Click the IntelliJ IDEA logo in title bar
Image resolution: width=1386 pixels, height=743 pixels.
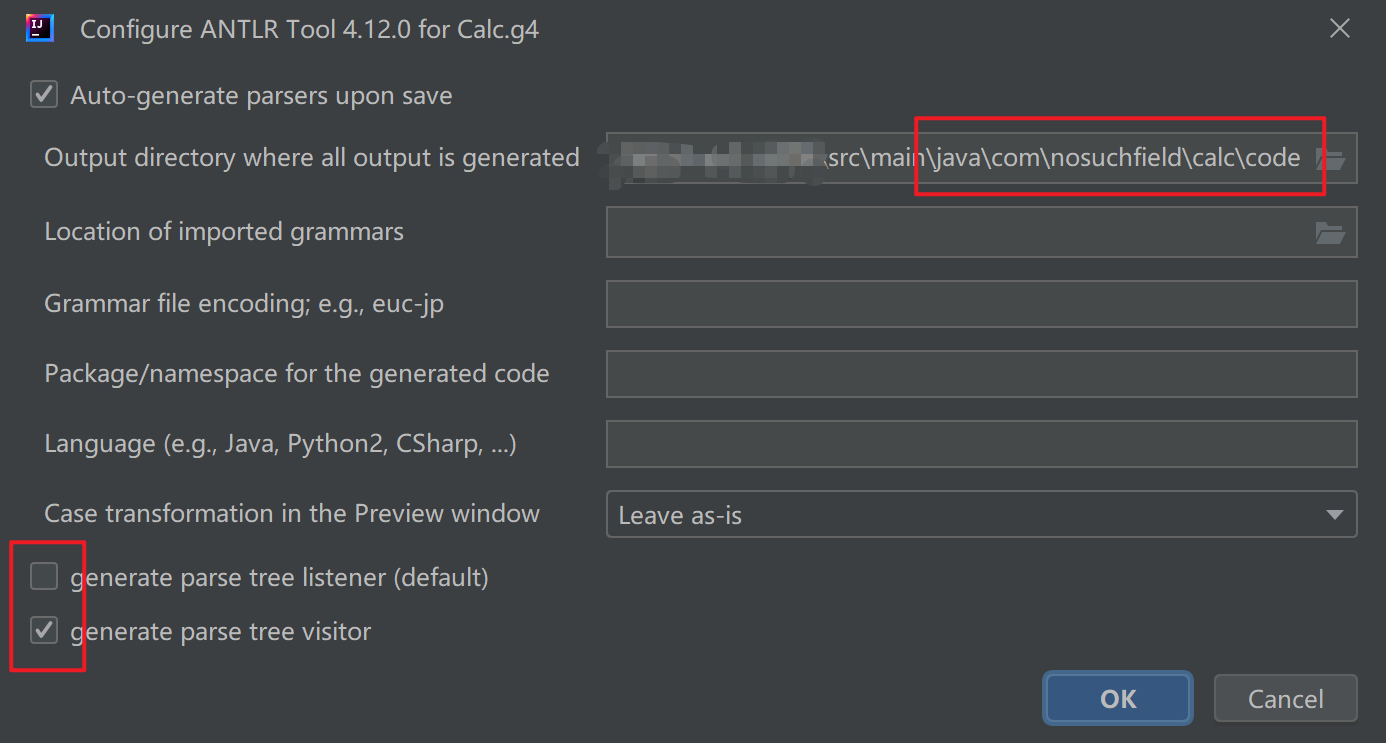[x=40, y=28]
